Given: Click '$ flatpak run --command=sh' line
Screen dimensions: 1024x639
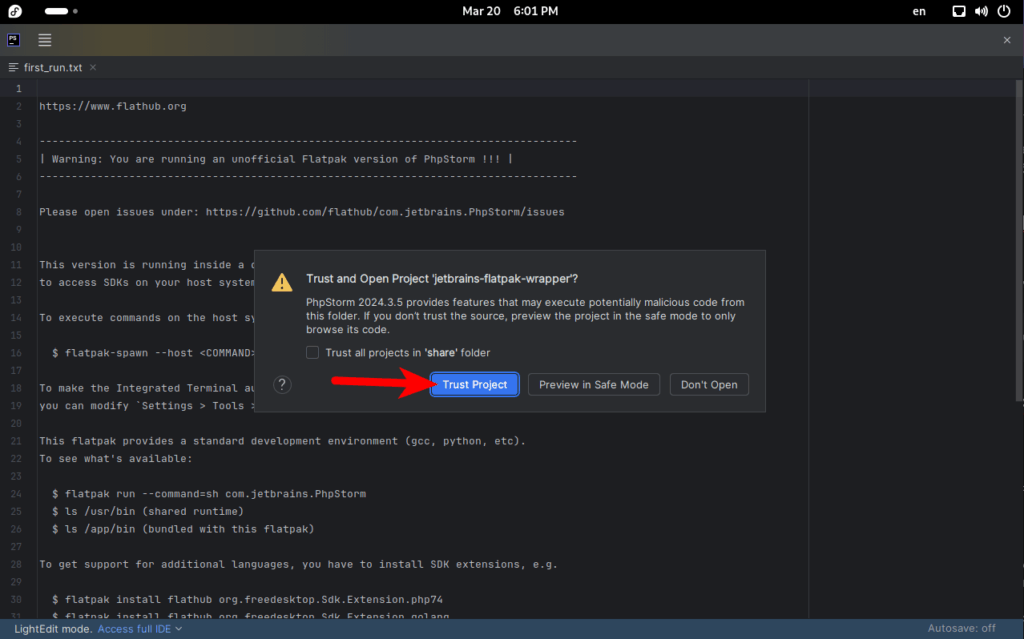Looking at the screenshot, I should 209,493.
